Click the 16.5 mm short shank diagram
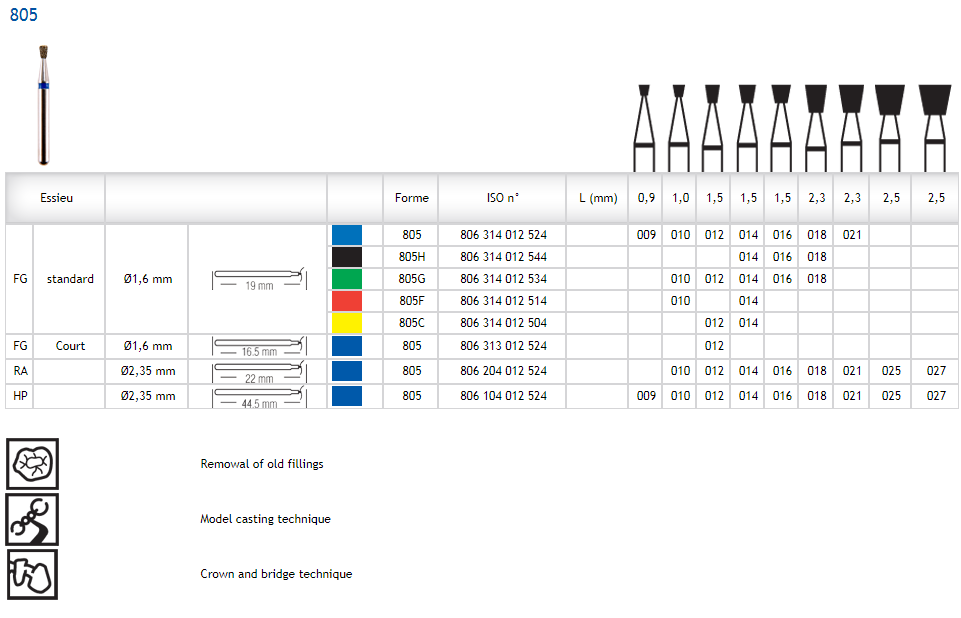Image resolution: width=961 pixels, height=618 pixels. (258, 347)
